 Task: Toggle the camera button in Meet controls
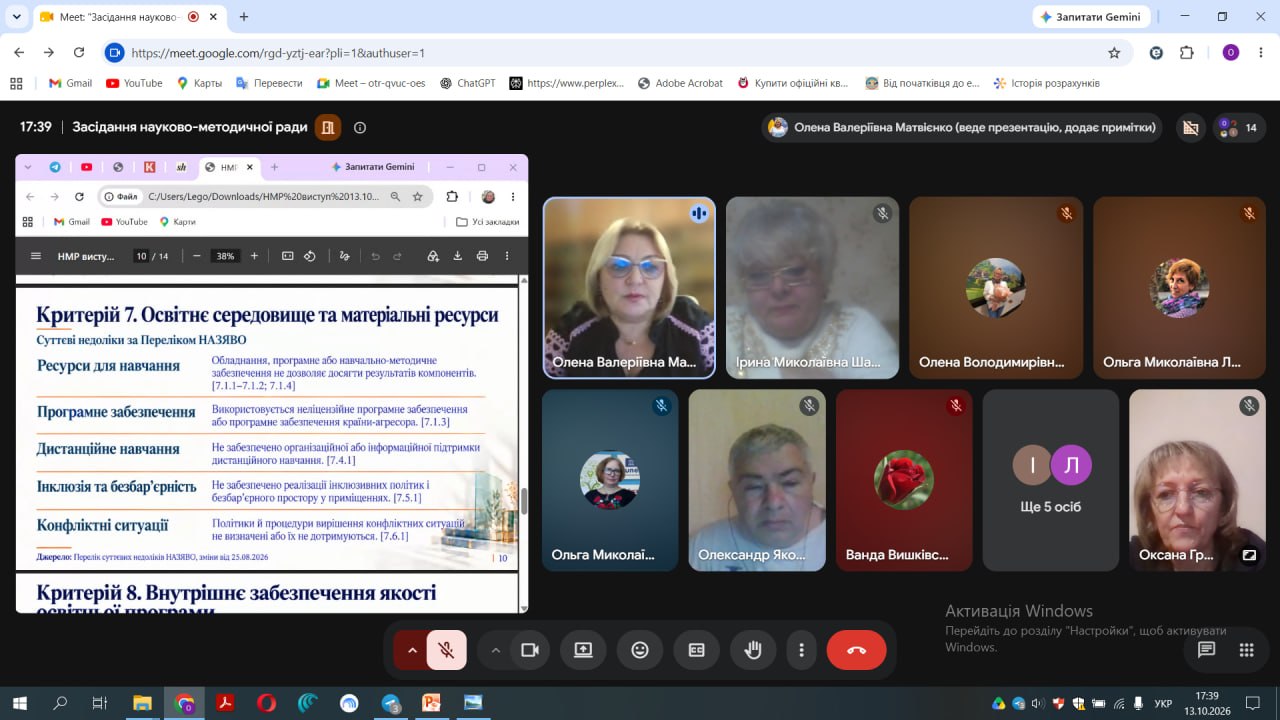click(530, 650)
